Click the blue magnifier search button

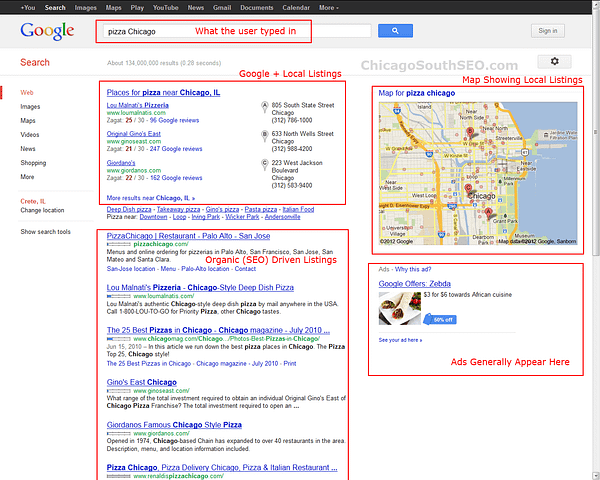pos(395,31)
